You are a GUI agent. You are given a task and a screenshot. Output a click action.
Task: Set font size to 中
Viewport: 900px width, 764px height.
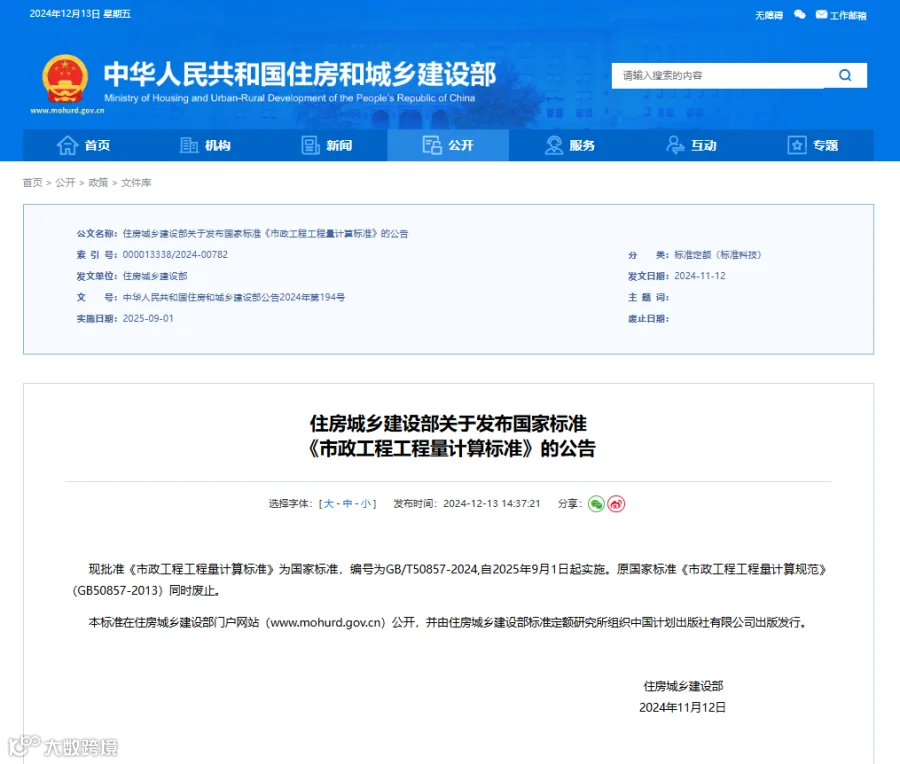[x=347, y=503]
